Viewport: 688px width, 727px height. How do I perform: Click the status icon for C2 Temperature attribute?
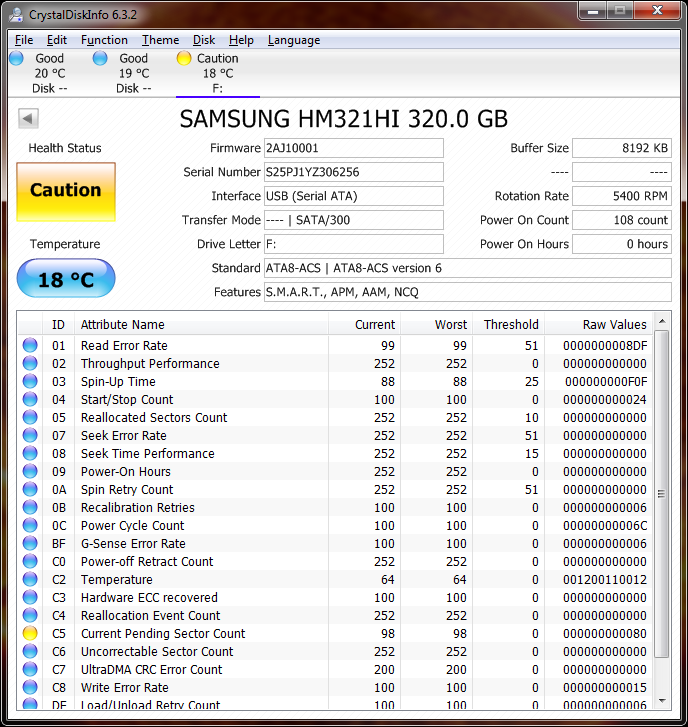pyautogui.click(x=30, y=580)
